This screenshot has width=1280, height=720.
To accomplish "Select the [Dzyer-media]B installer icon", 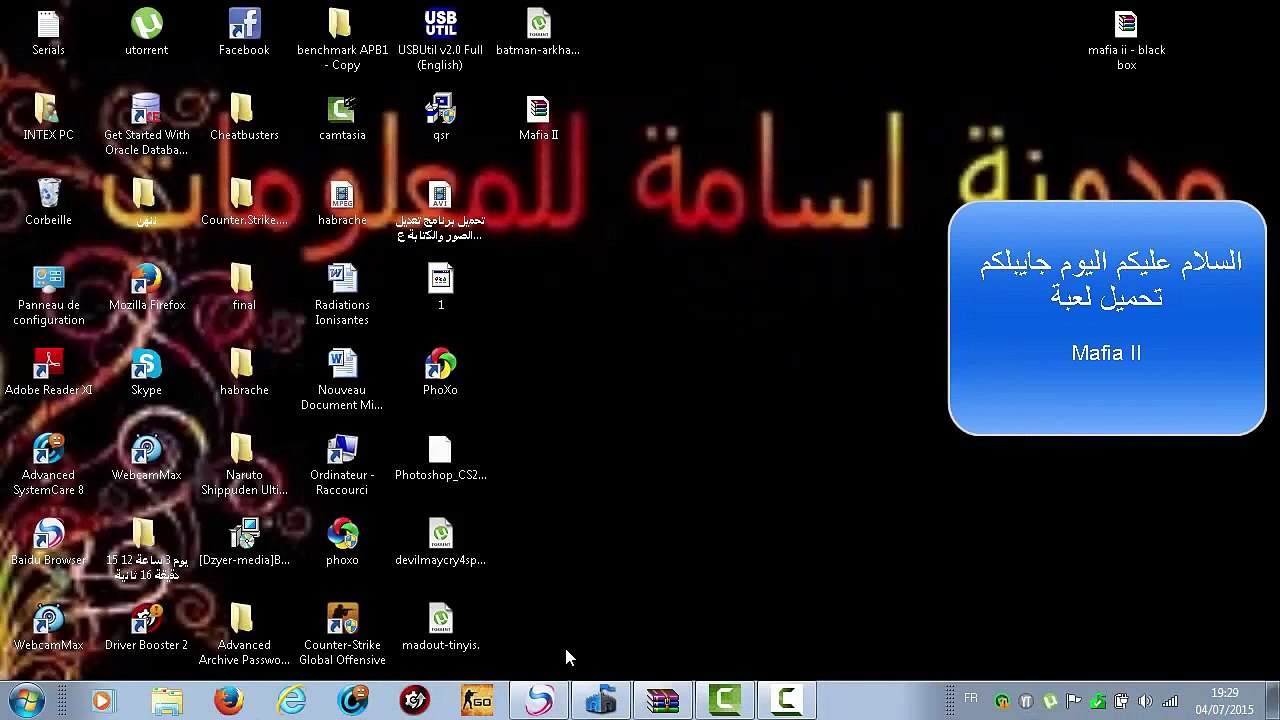I will 244,543.
